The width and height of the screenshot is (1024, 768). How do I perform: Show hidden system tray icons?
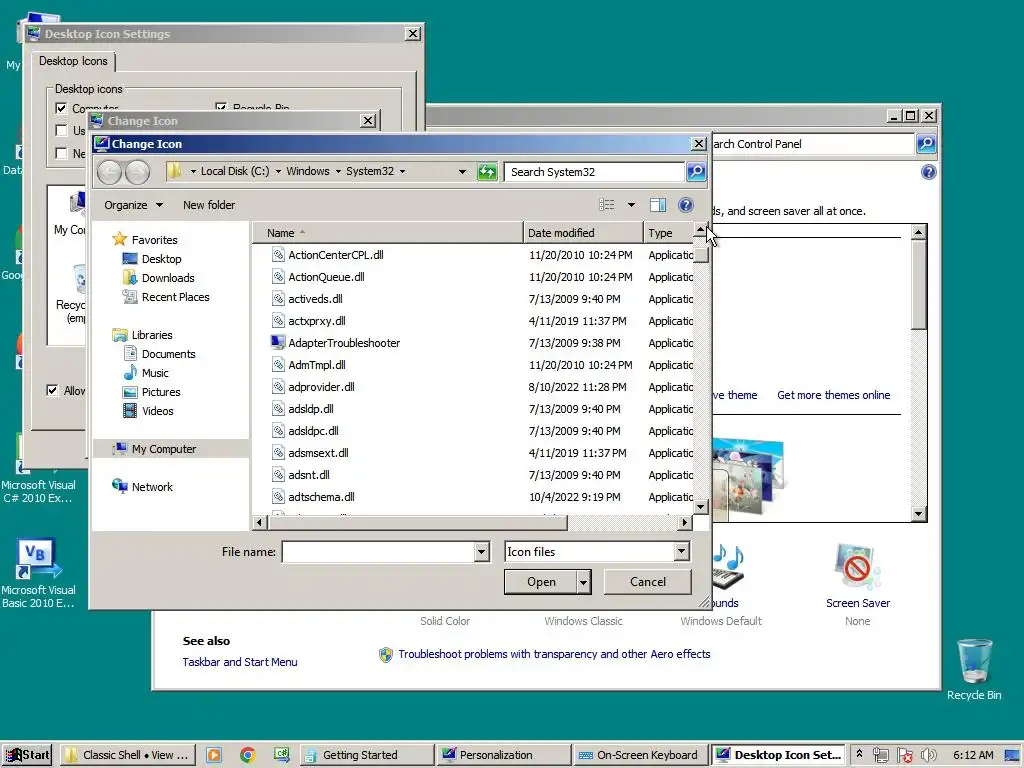859,754
